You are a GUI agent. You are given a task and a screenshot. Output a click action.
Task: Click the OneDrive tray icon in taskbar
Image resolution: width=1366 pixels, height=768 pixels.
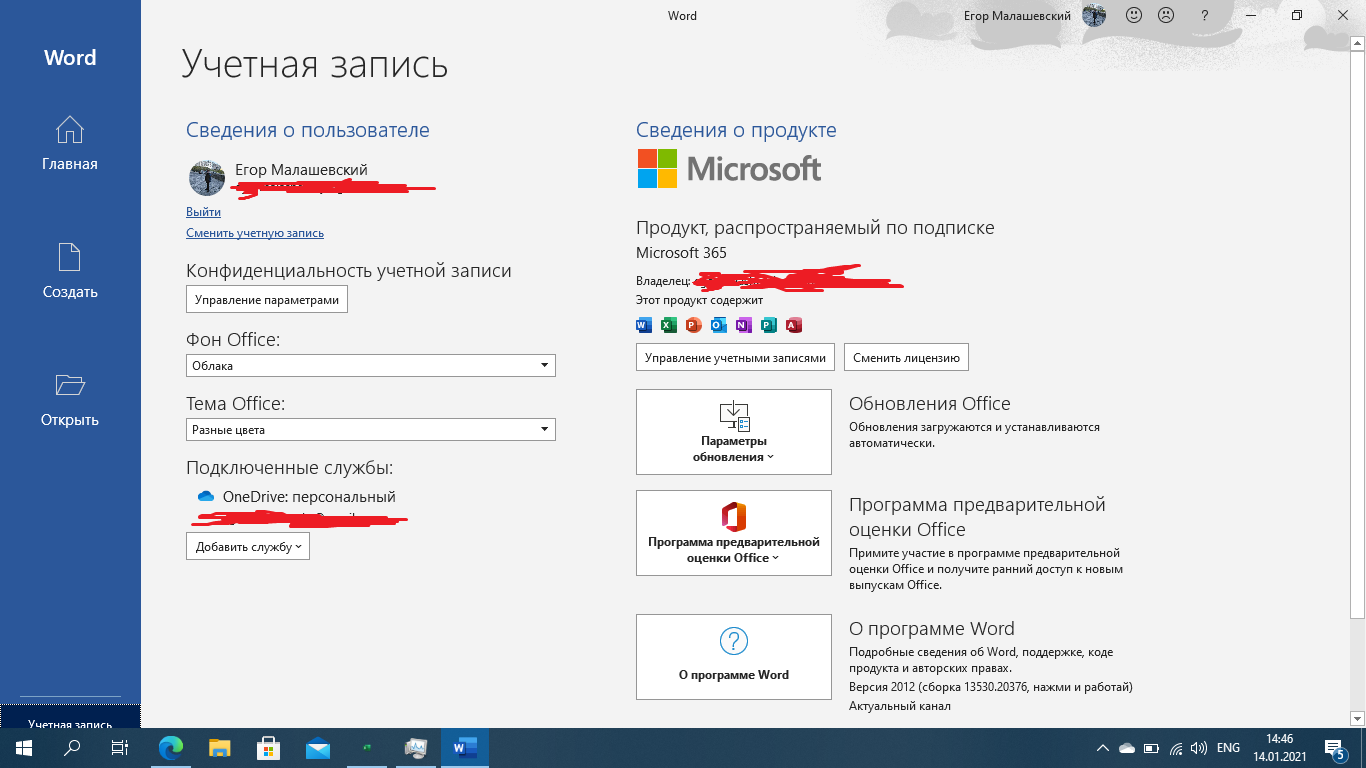1127,748
